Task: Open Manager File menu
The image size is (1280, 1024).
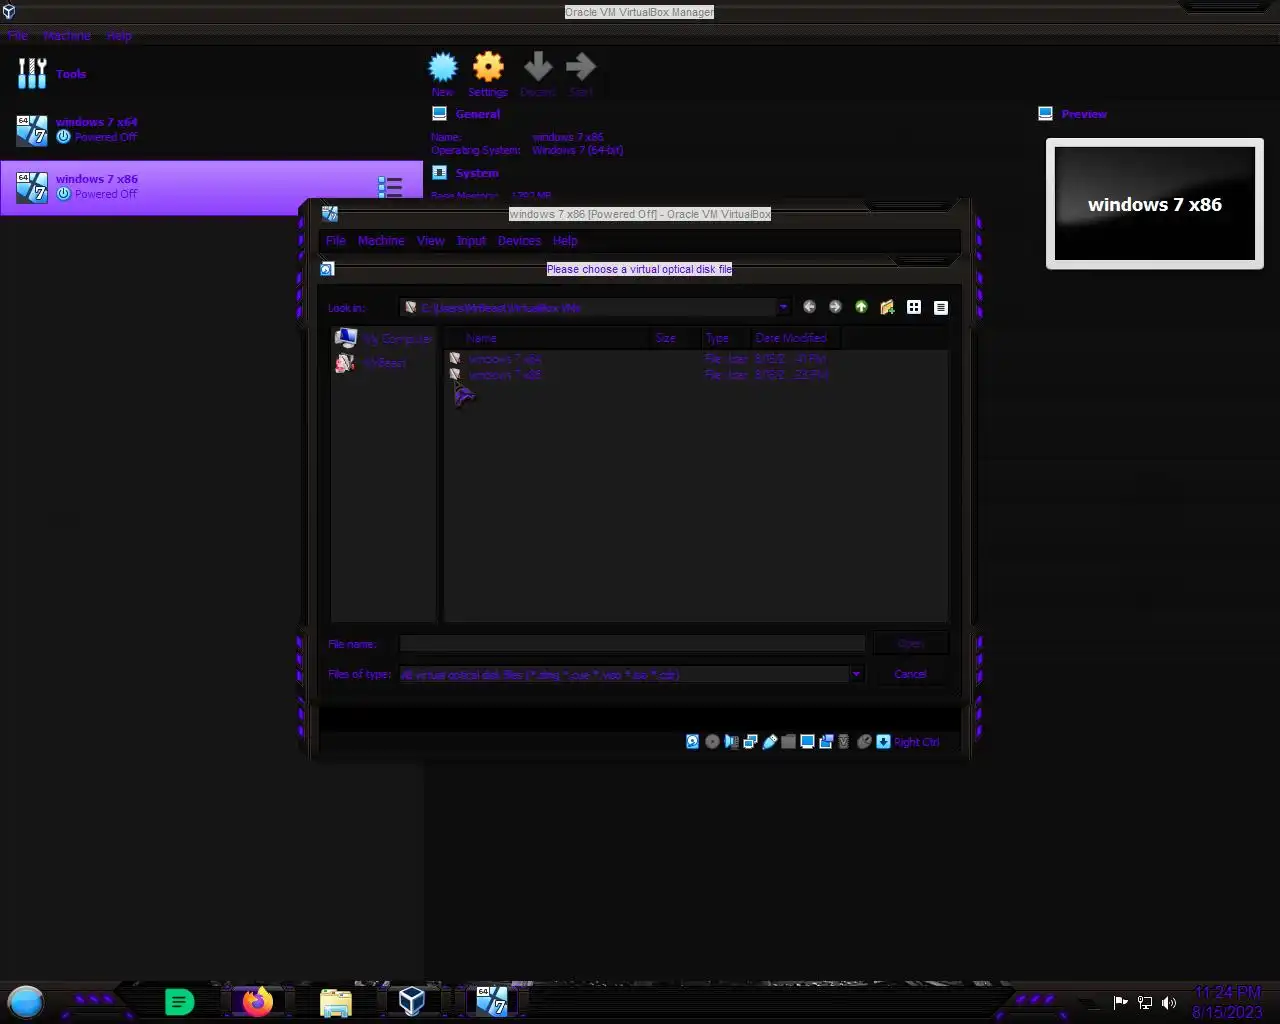Action: pos(18,35)
